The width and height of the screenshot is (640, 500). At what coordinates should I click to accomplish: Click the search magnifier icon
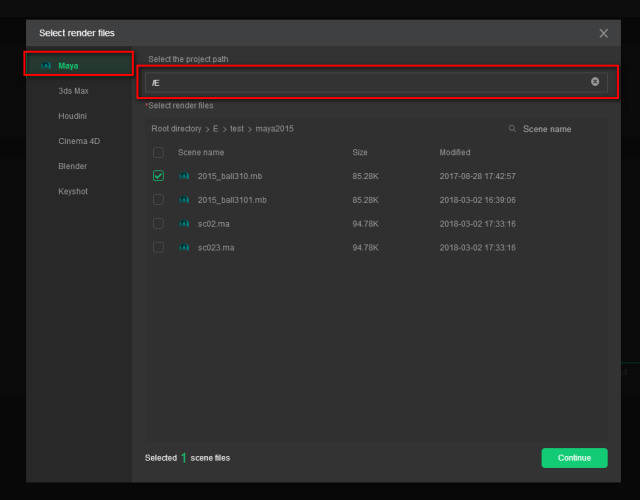pos(512,129)
